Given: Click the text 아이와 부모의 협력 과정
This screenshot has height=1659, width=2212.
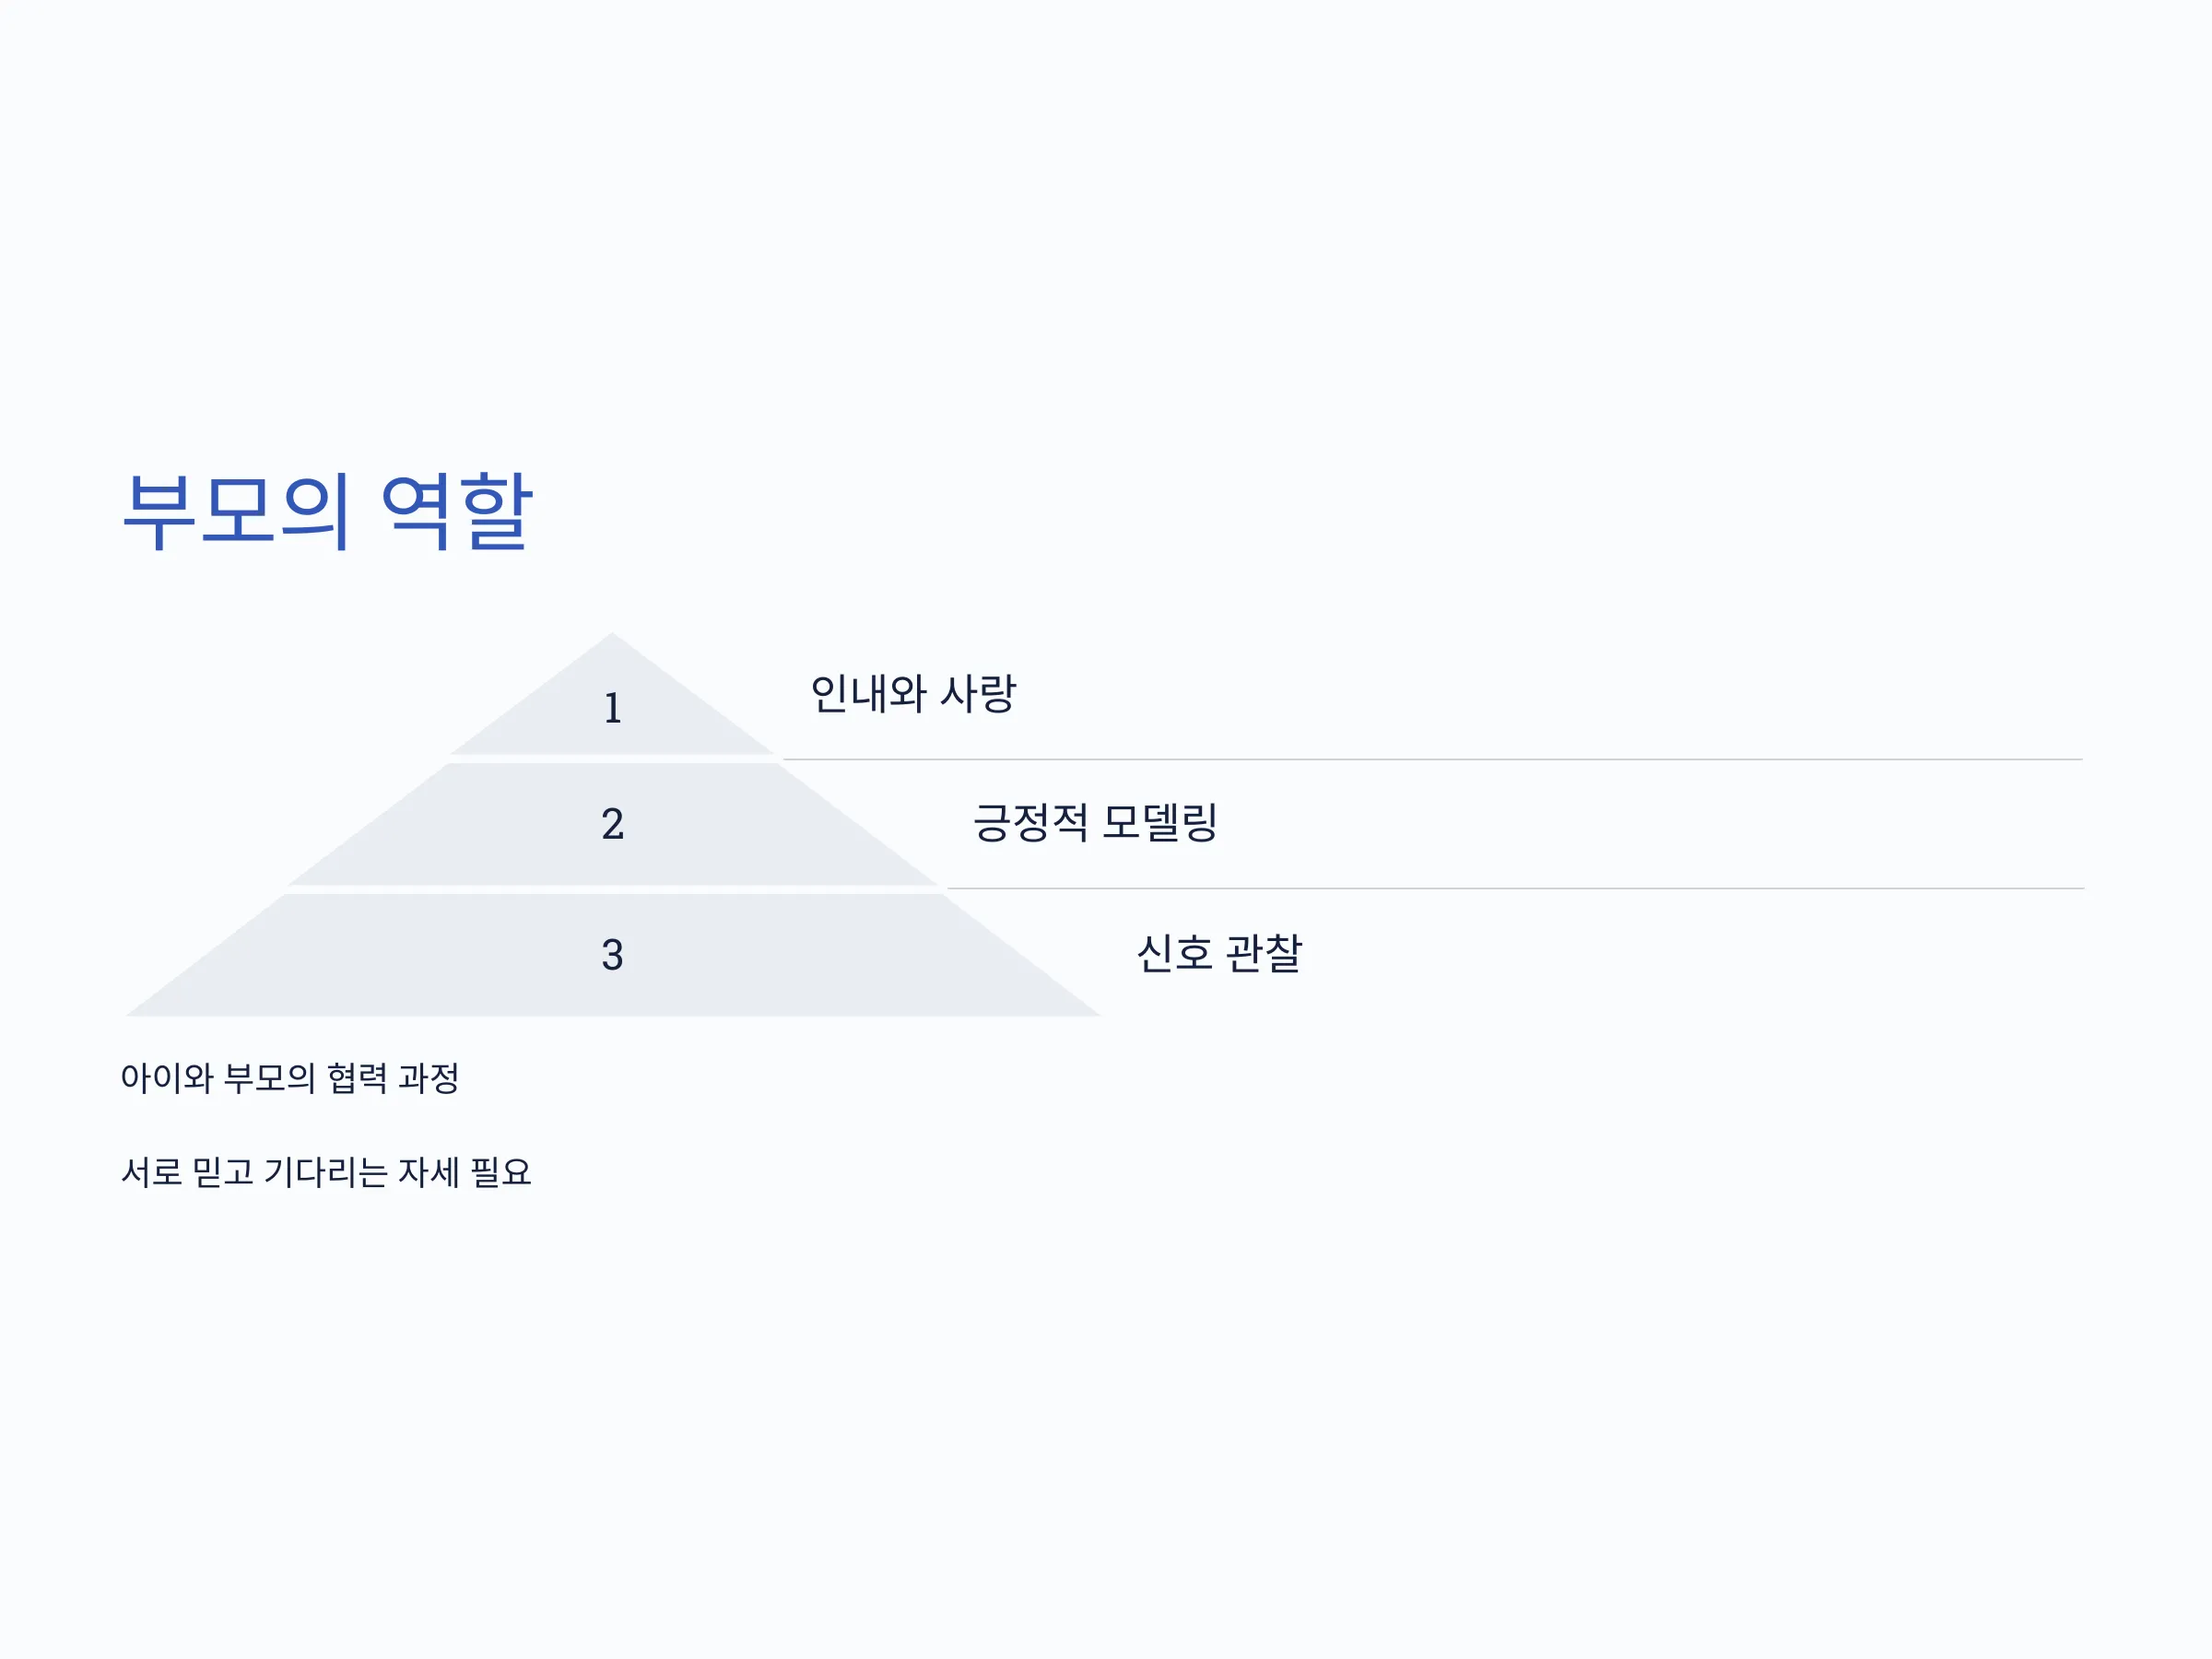Looking at the screenshot, I should pyautogui.click(x=290, y=1078).
